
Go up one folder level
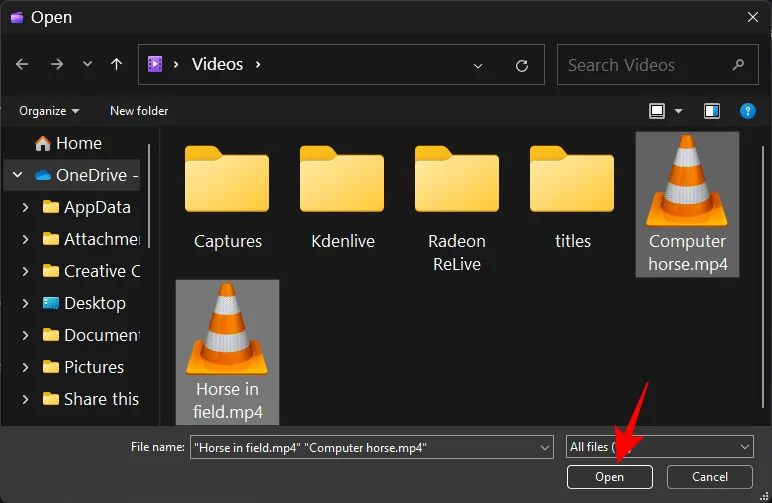click(x=117, y=64)
